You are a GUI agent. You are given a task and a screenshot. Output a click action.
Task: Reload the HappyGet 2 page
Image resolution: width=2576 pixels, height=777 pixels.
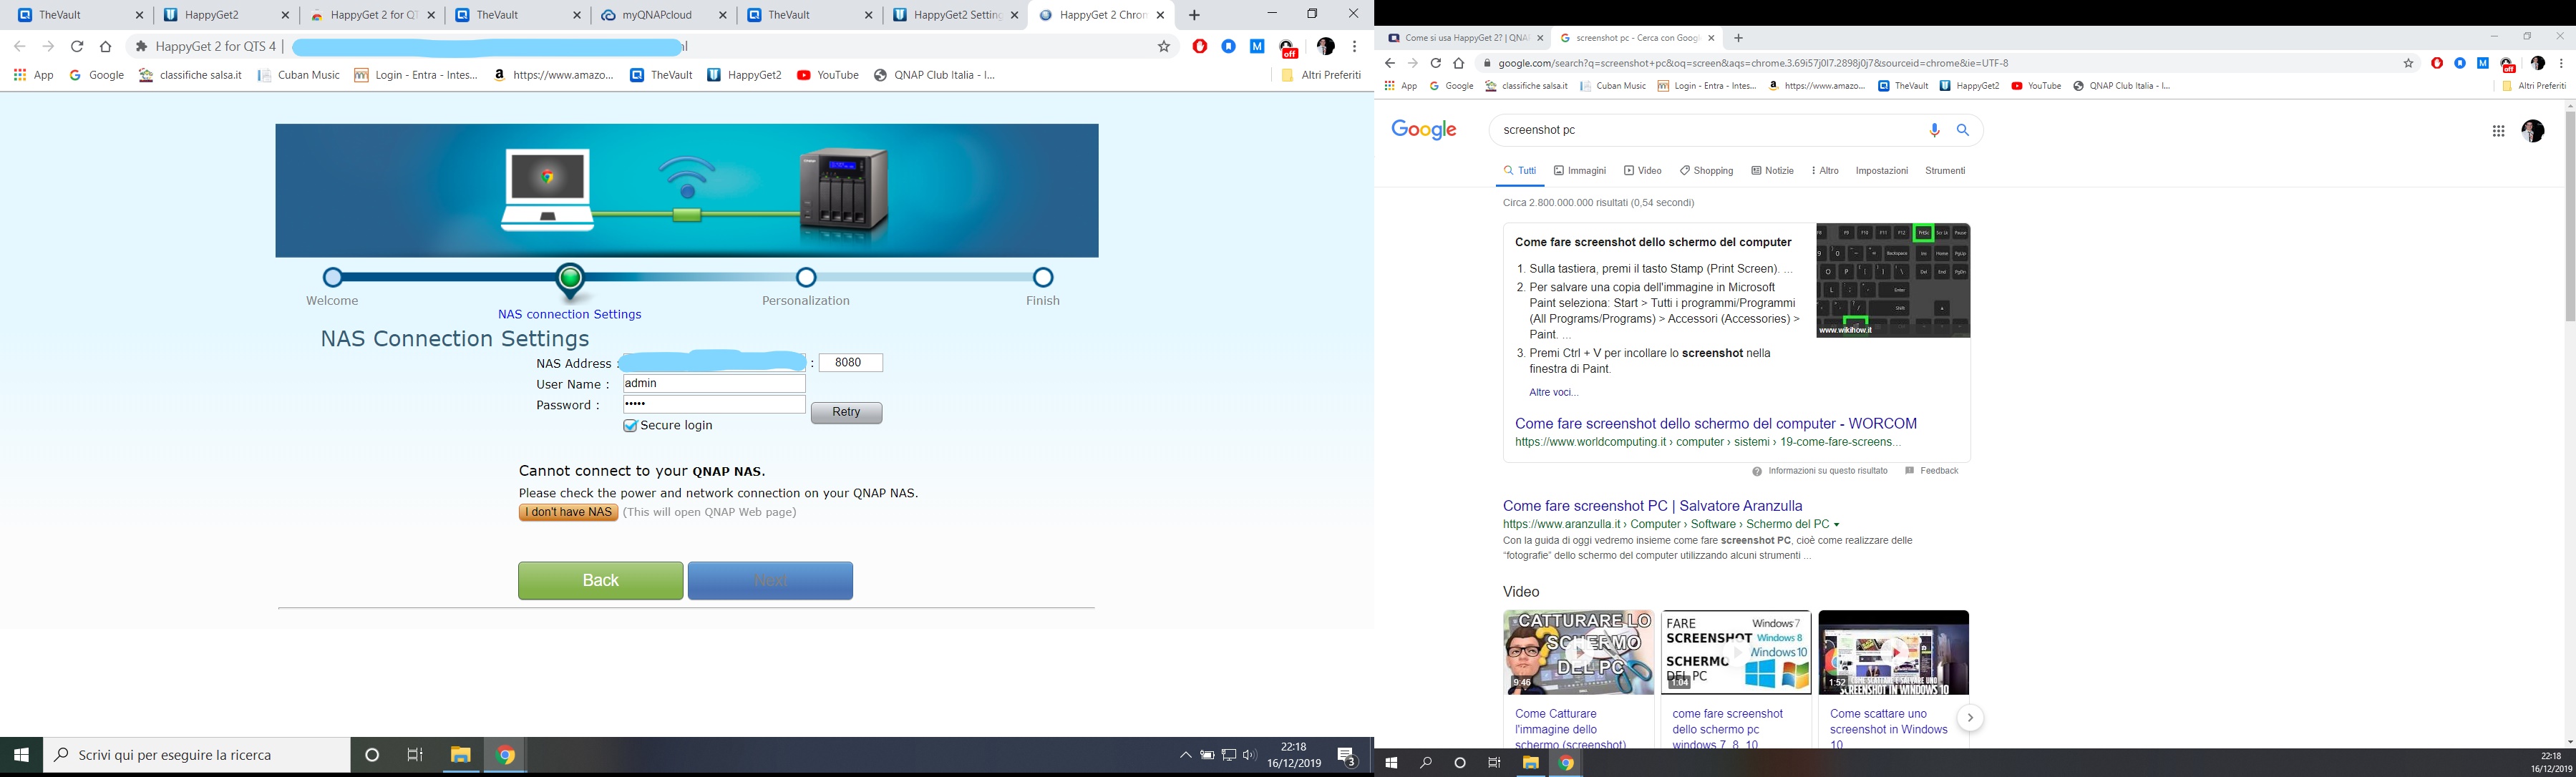click(x=77, y=46)
